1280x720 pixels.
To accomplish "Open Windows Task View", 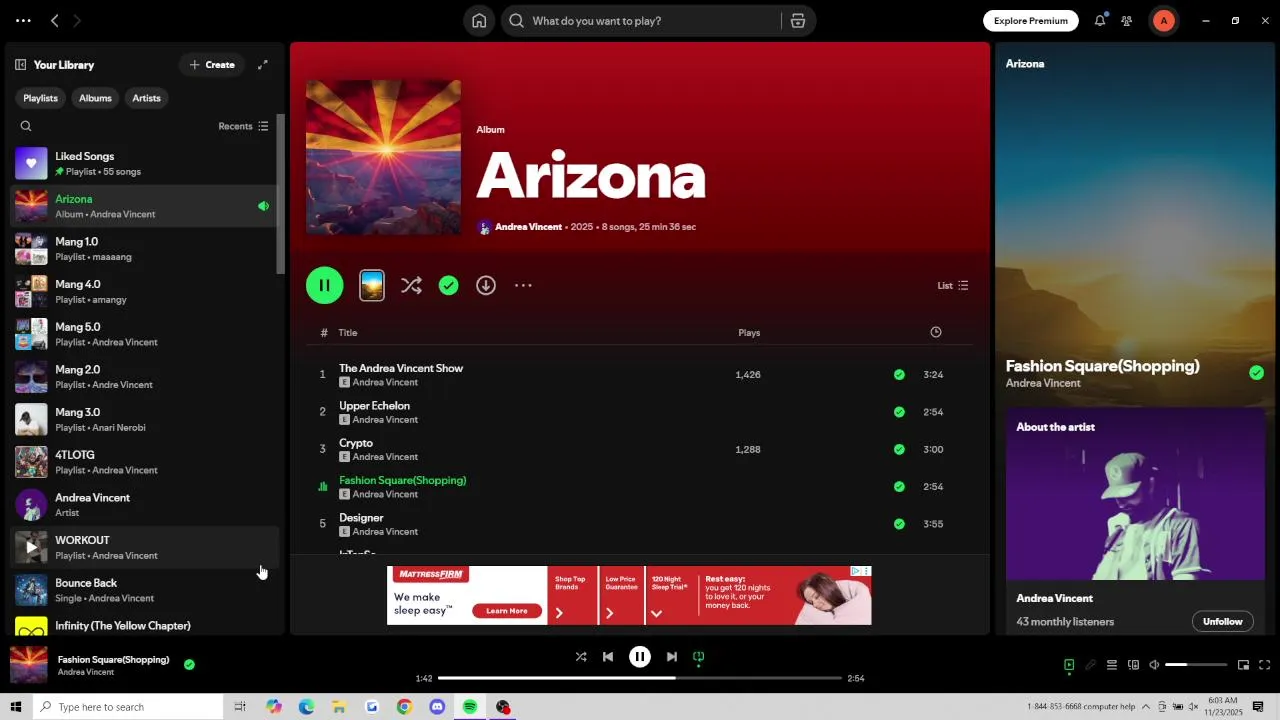I will [240, 707].
